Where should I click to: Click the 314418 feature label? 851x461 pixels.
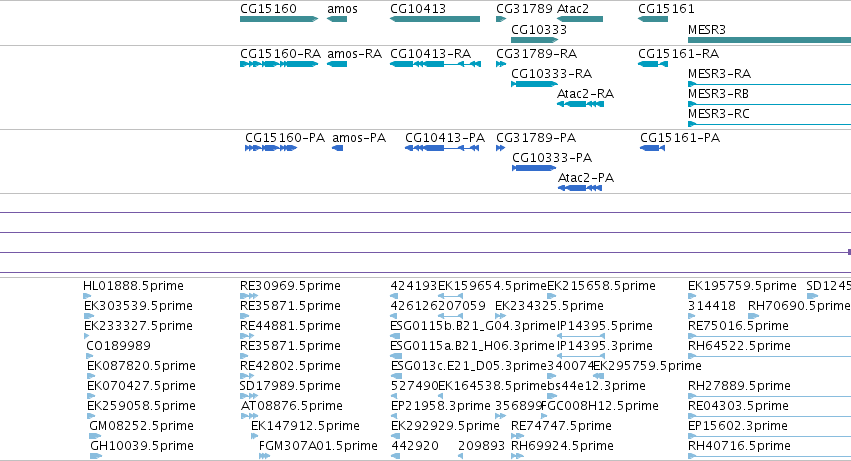point(712,306)
